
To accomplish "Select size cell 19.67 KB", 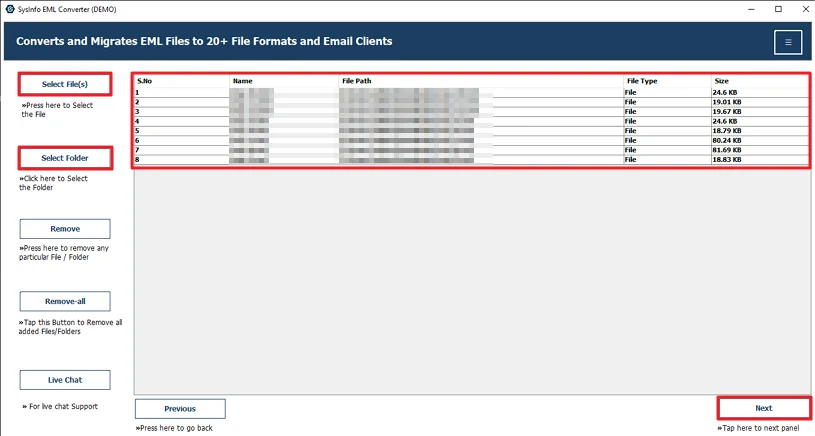I will tap(760, 112).
